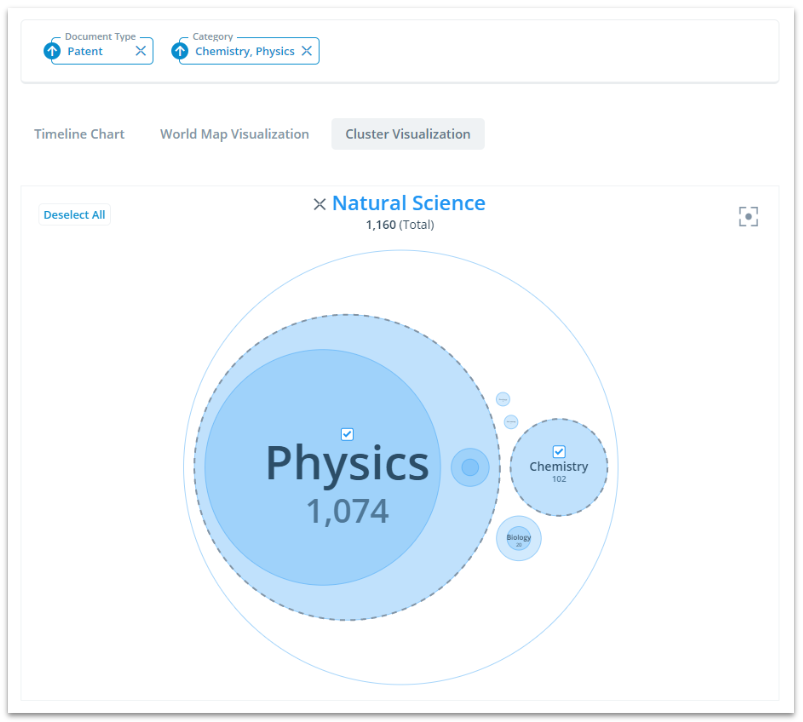This screenshot has height=722, width=803.
Task: Click the Physics count value 1,074
Action: [347, 511]
